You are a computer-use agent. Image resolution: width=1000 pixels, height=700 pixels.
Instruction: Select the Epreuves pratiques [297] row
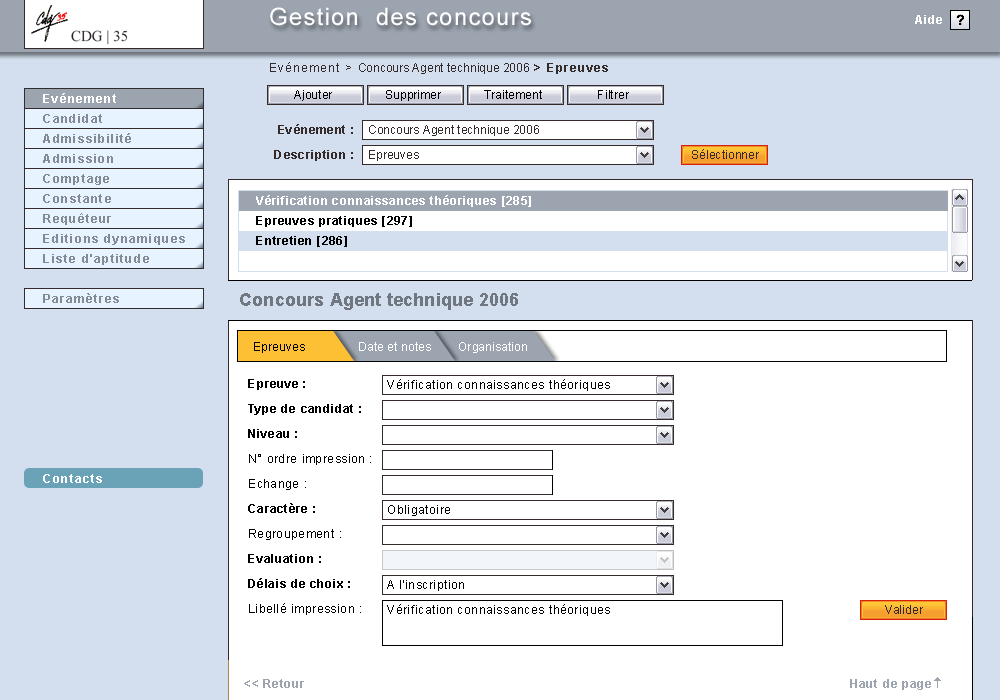pos(592,221)
